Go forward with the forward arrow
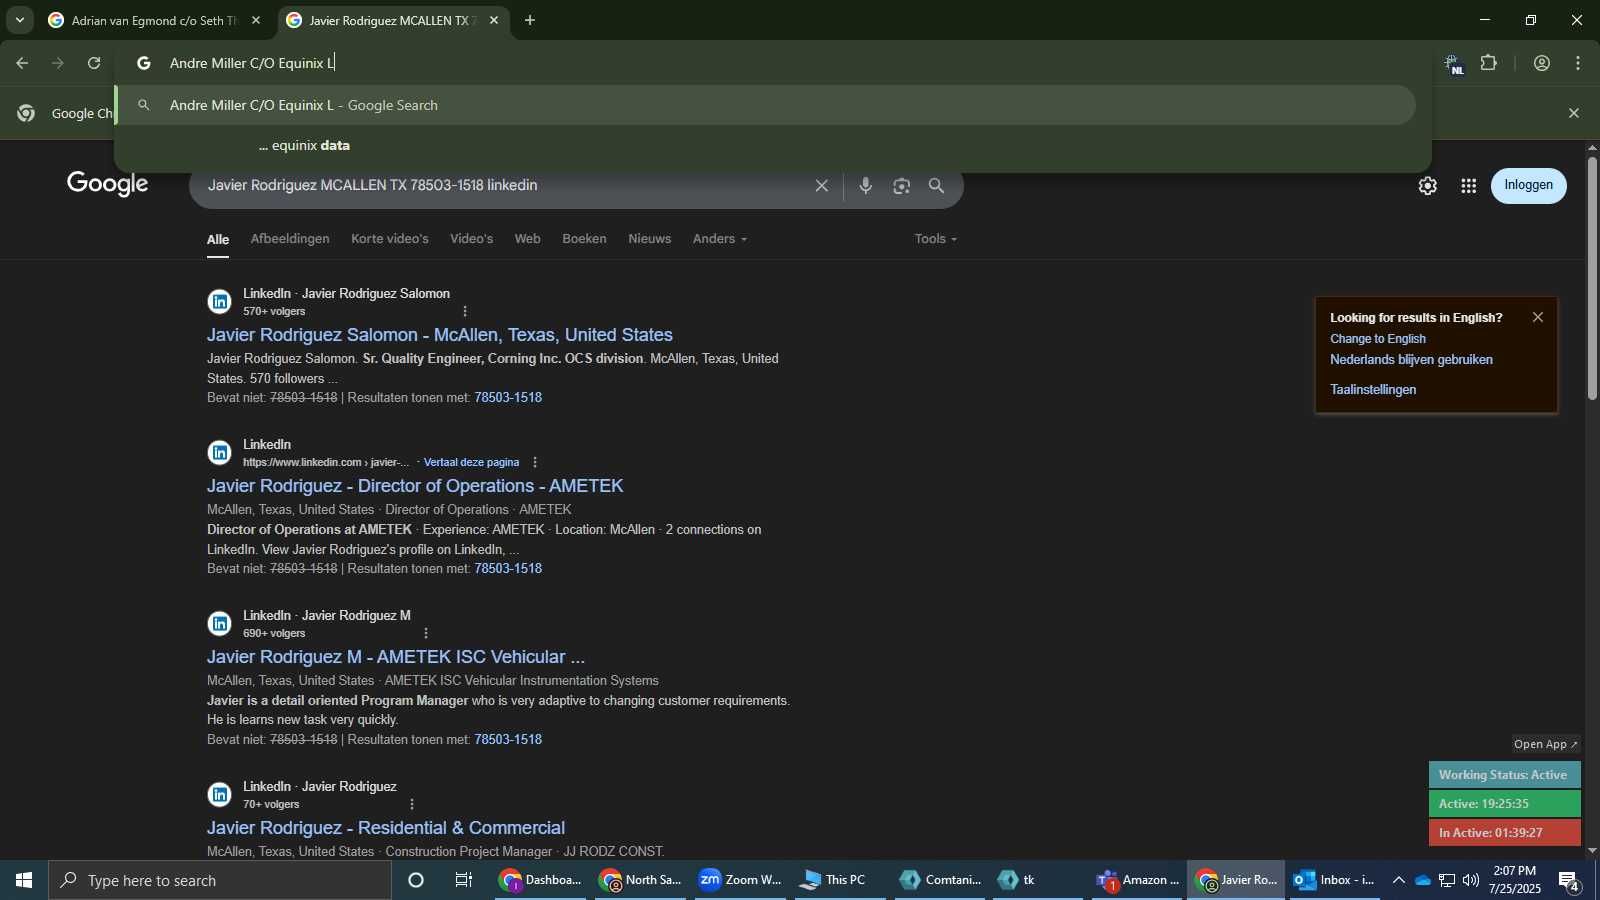The height and width of the screenshot is (900, 1600). coord(58,63)
